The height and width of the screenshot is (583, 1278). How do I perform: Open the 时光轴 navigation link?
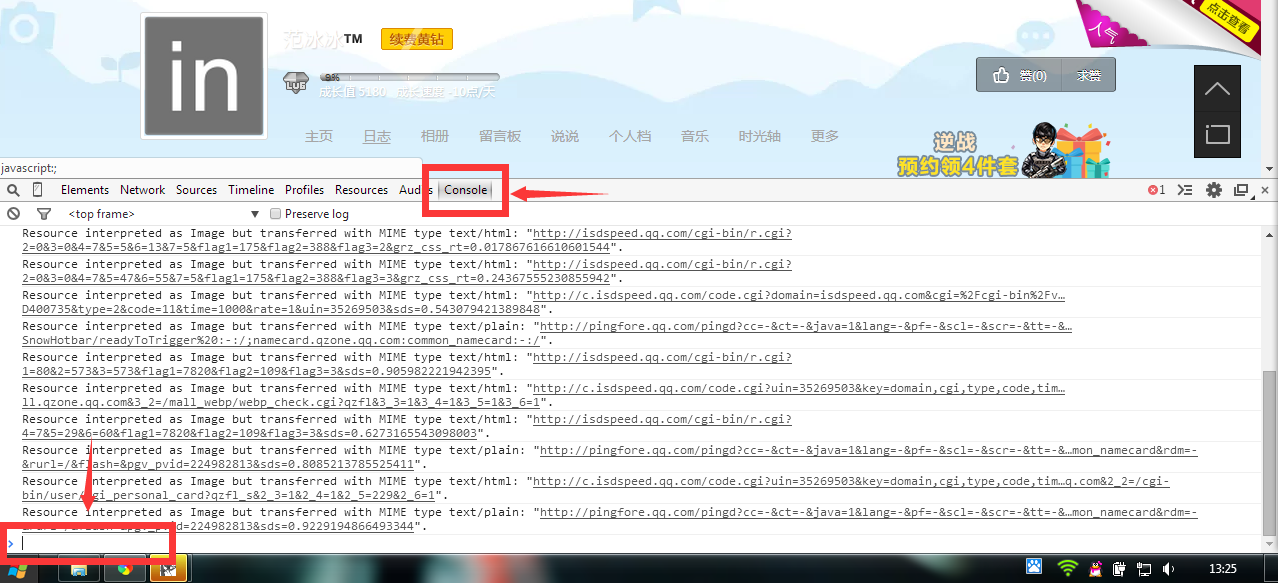click(760, 136)
